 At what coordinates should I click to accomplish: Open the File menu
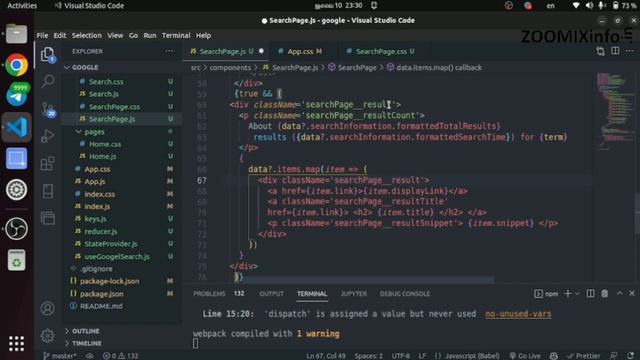[42, 36]
